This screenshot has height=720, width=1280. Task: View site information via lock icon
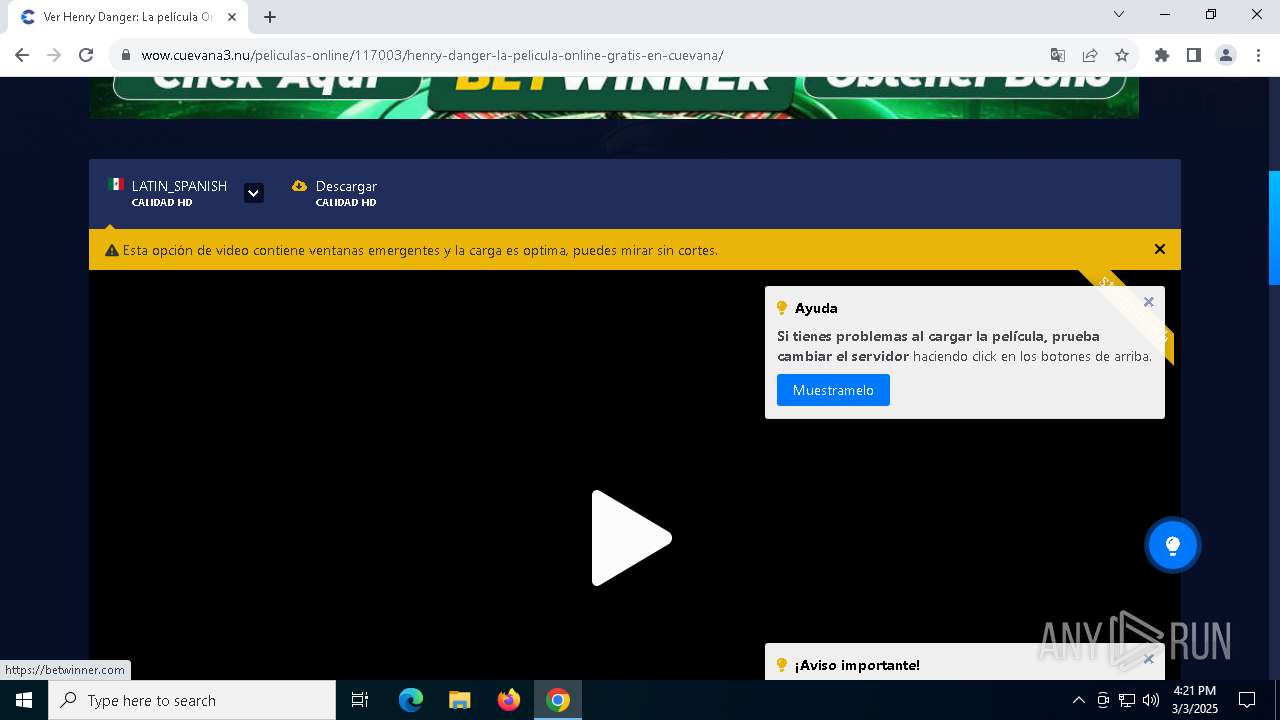tap(125, 55)
